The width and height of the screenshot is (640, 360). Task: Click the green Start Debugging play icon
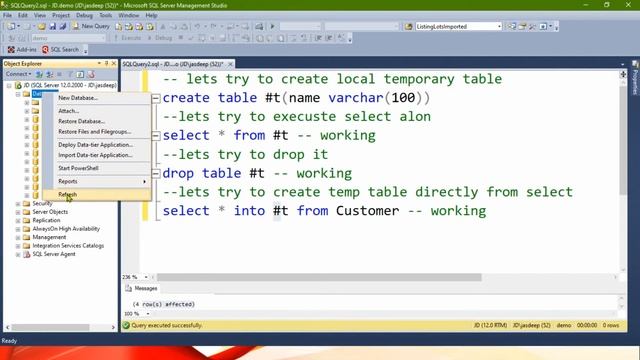tap(272, 27)
